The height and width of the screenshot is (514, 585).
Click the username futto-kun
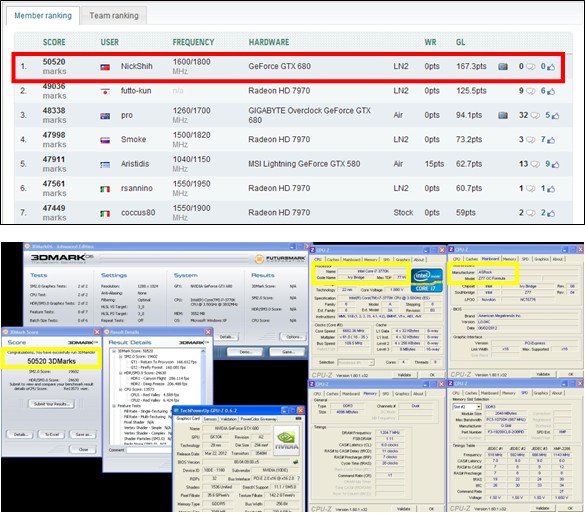tap(136, 91)
